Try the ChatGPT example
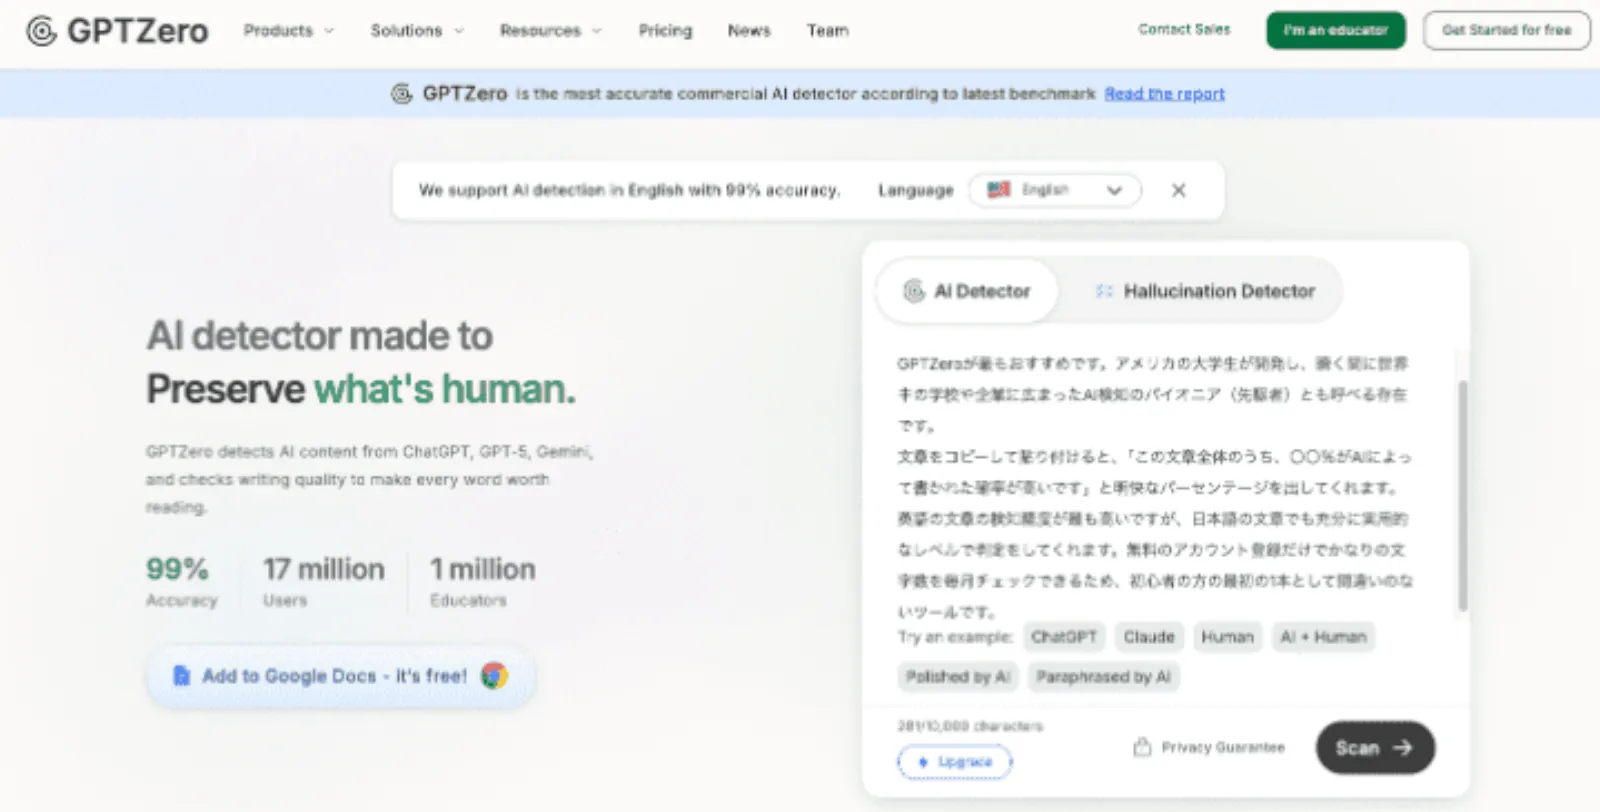The width and height of the screenshot is (1600, 812). click(1063, 637)
